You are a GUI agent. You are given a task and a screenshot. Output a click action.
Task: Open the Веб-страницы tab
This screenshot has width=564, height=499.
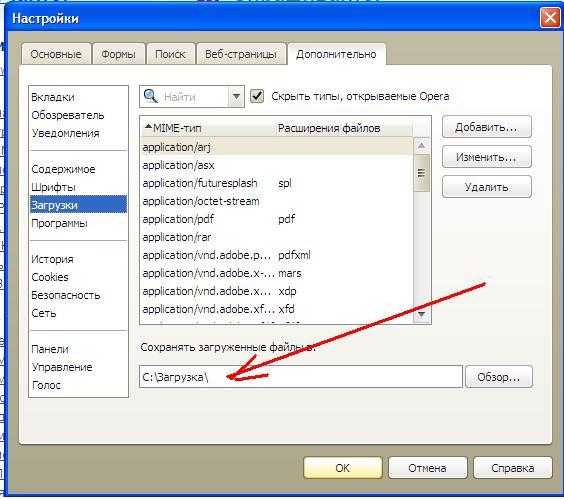[241, 54]
